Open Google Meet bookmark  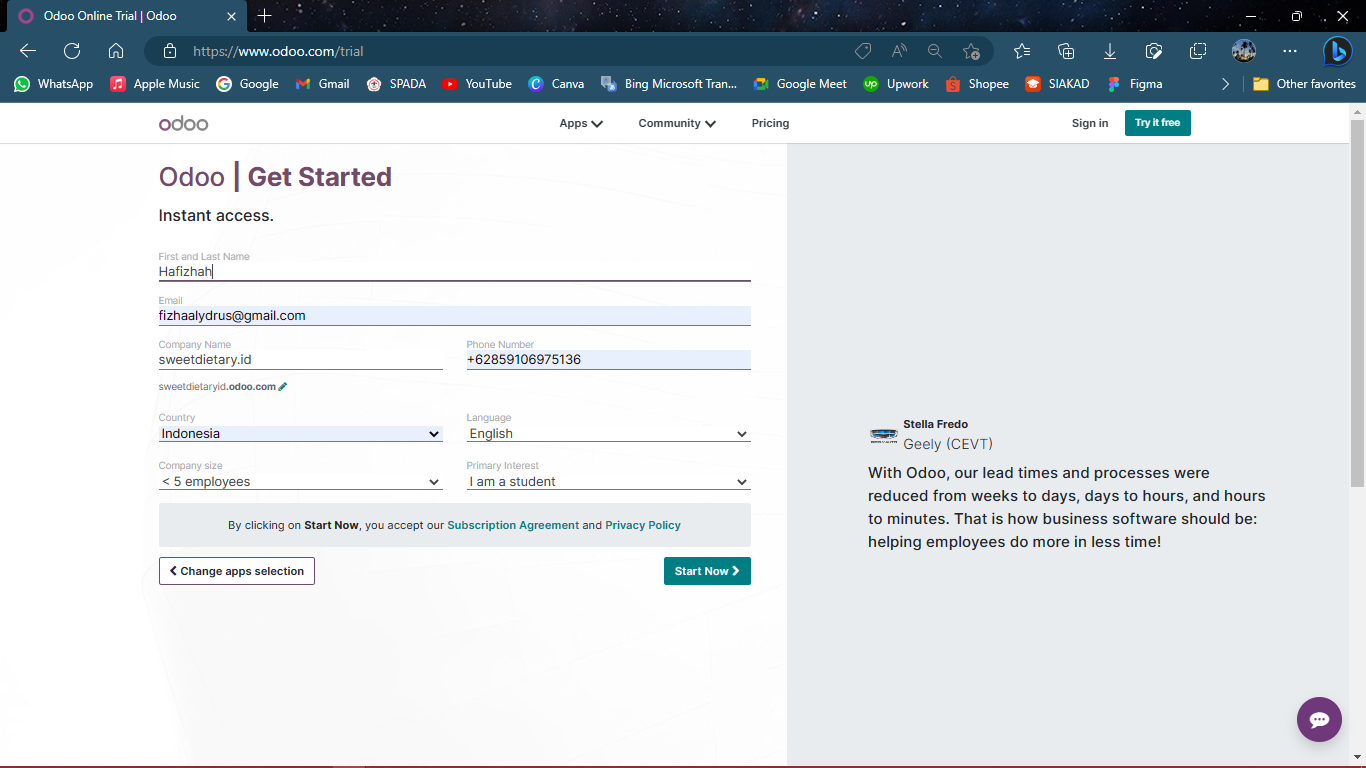(x=800, y=84)
